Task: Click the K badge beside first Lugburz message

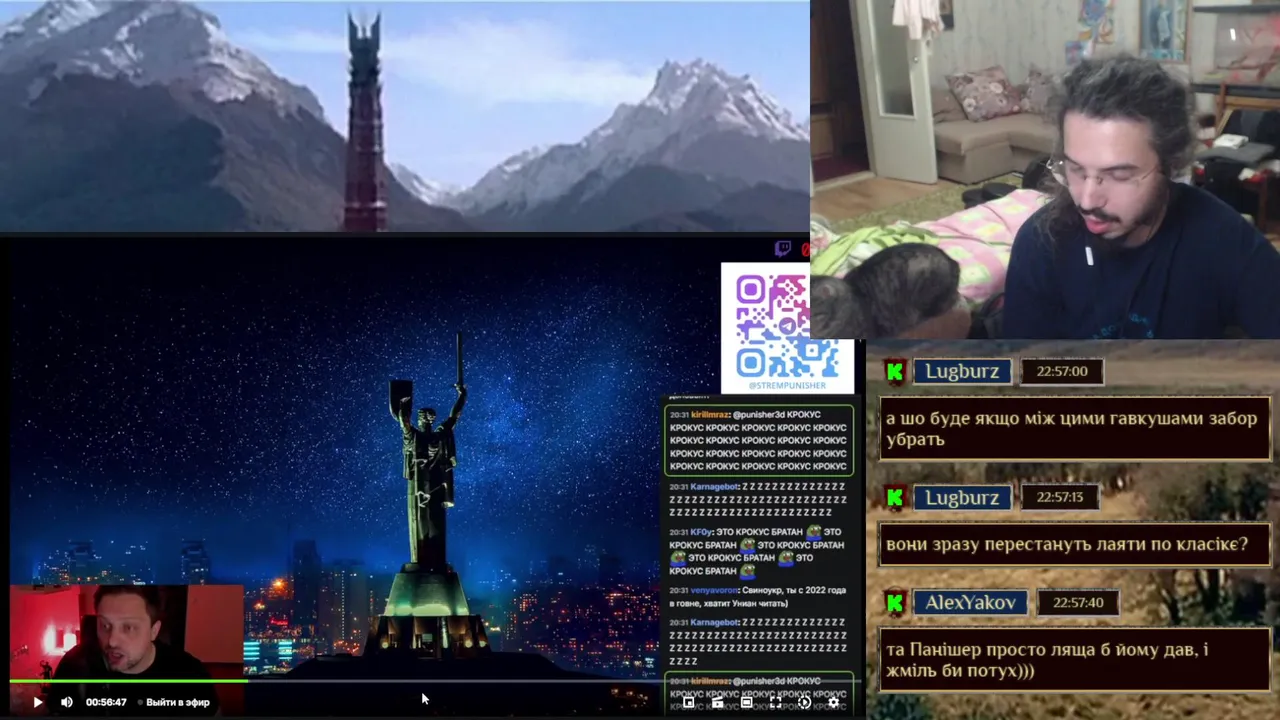Action: 894,371
